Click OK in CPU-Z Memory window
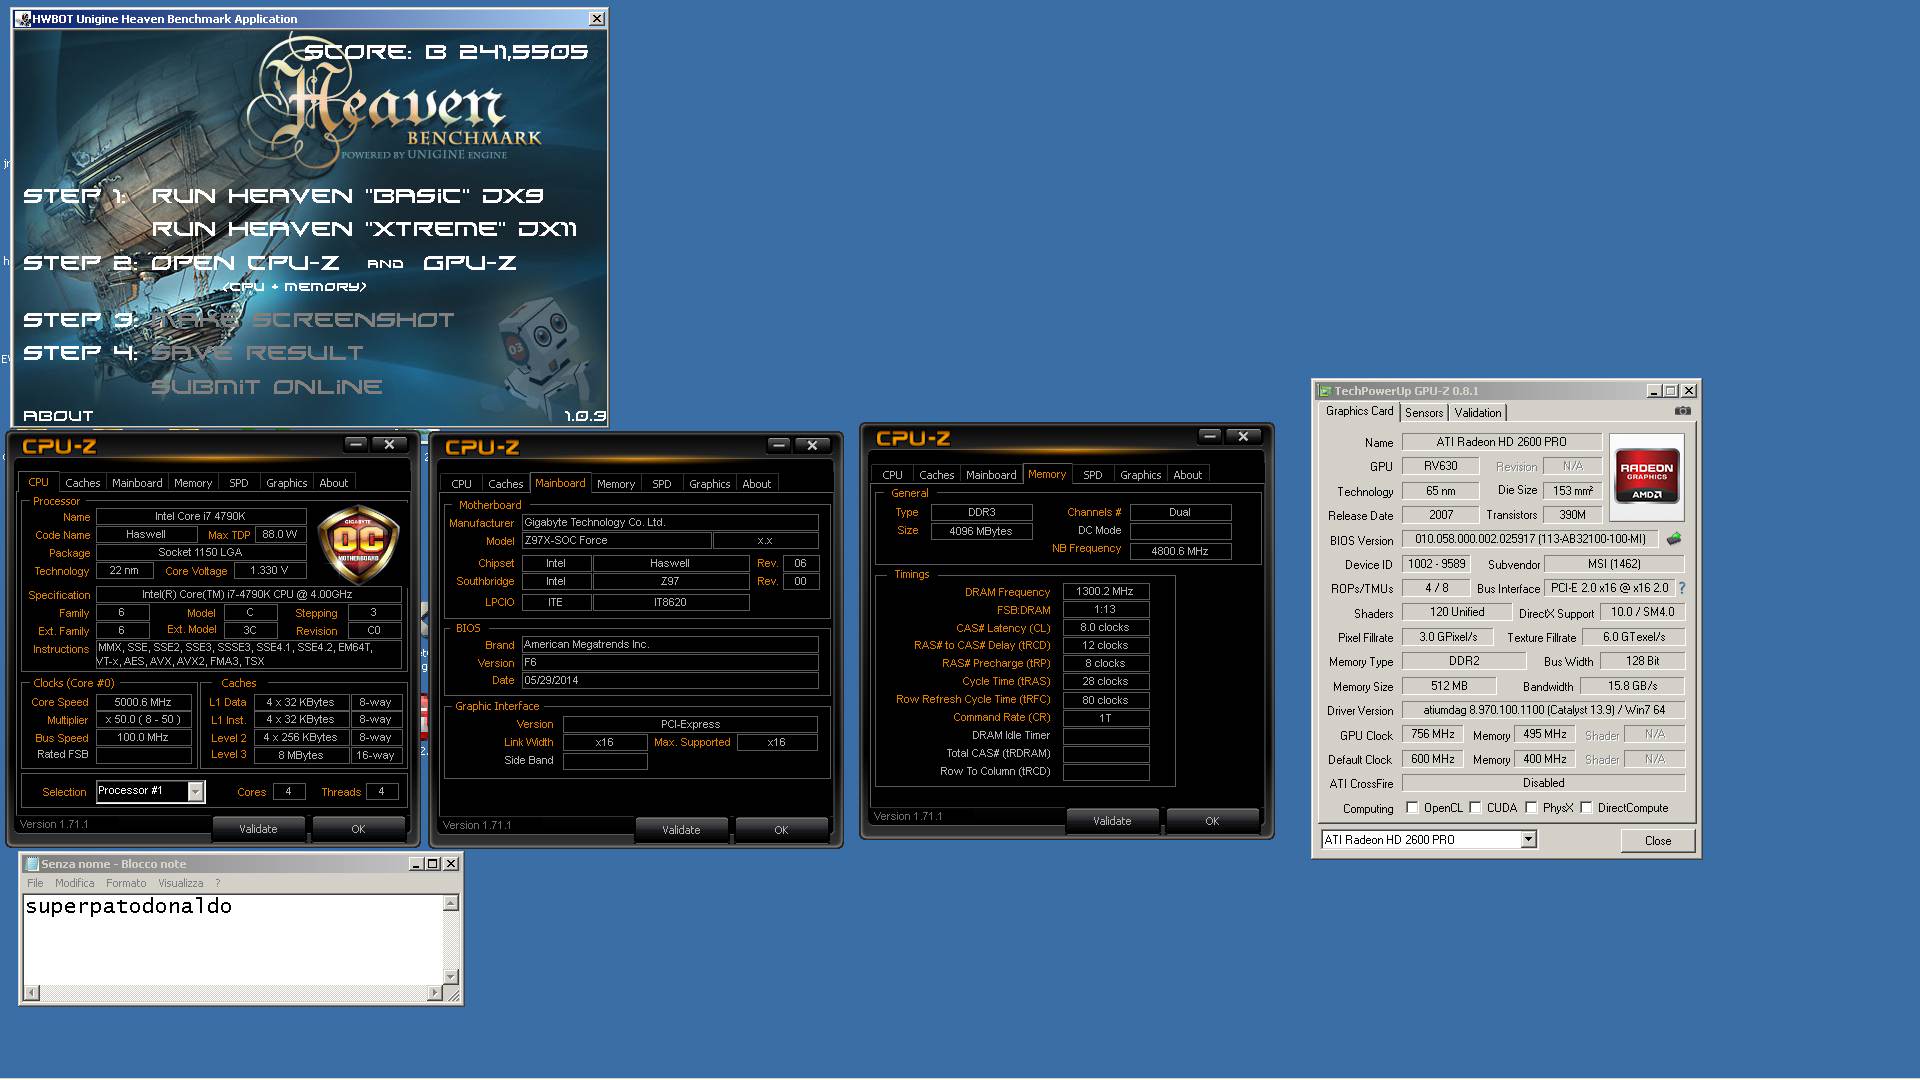This screenshot has width=1920, height=1080. (1212, 821)
